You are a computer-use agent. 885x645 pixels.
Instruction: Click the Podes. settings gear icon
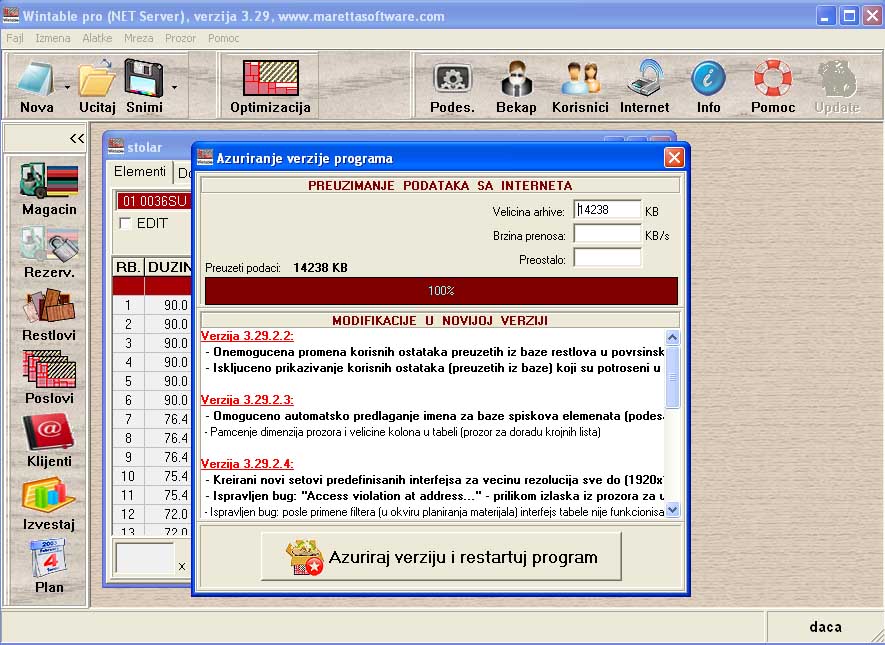tap(452, 85)
